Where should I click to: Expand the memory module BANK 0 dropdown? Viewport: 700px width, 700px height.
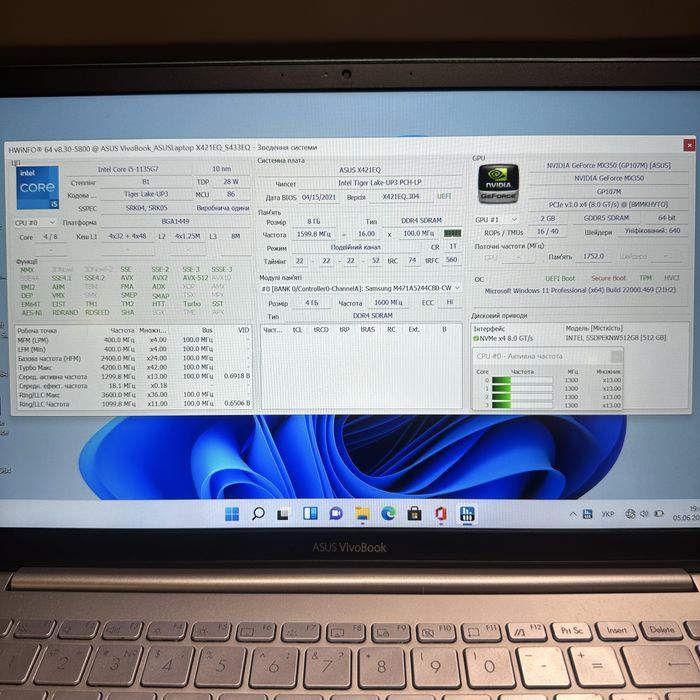[x=360, y=289]
